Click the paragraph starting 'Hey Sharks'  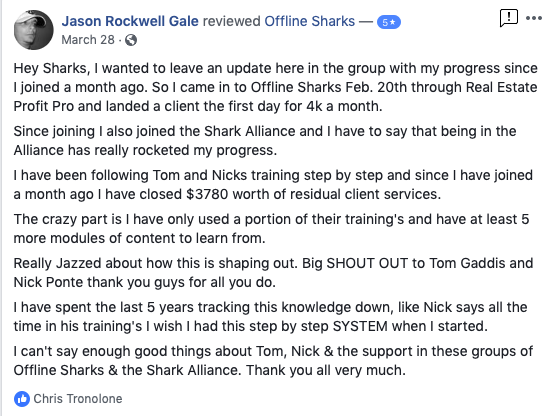(275, 87)
